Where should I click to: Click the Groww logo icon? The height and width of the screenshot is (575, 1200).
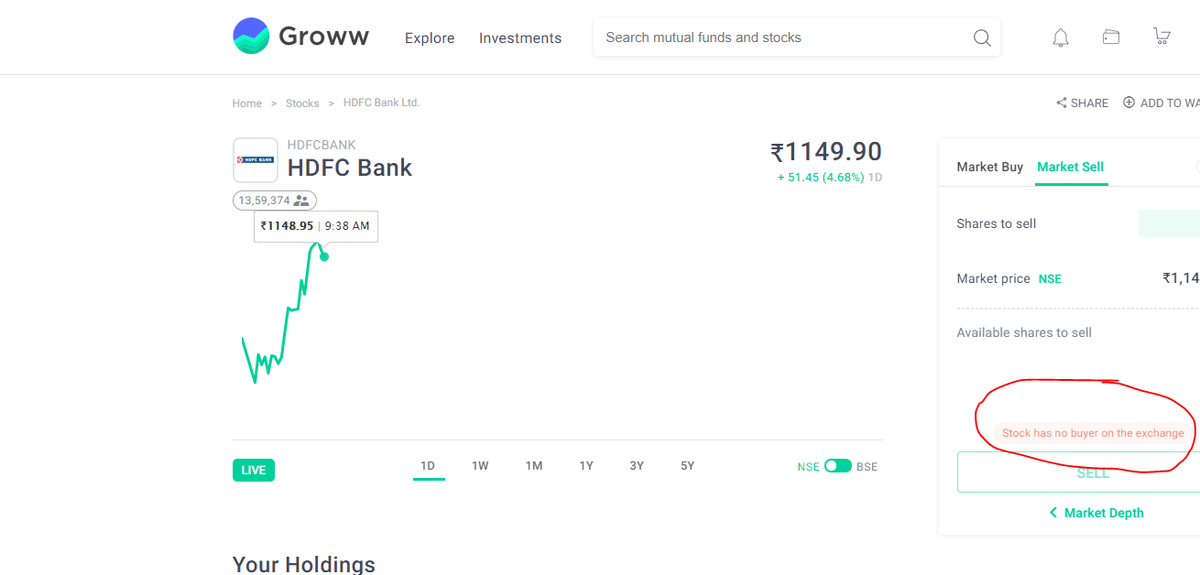pyautogui.click(x=251, y=36)
